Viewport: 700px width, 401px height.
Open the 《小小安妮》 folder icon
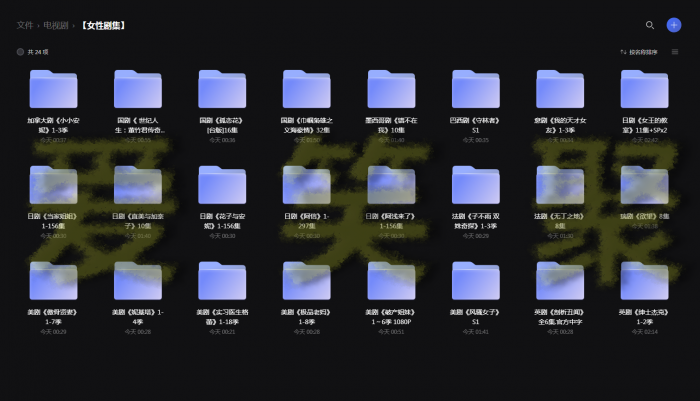54,89
